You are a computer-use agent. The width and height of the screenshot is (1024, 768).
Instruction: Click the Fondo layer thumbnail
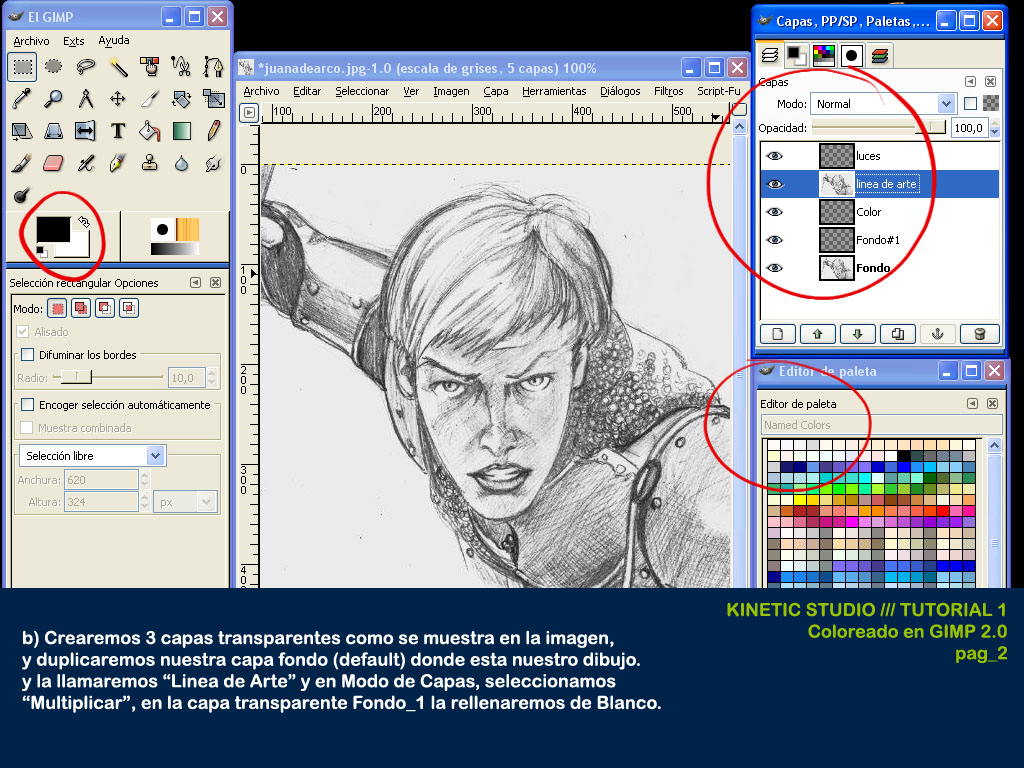837,268
